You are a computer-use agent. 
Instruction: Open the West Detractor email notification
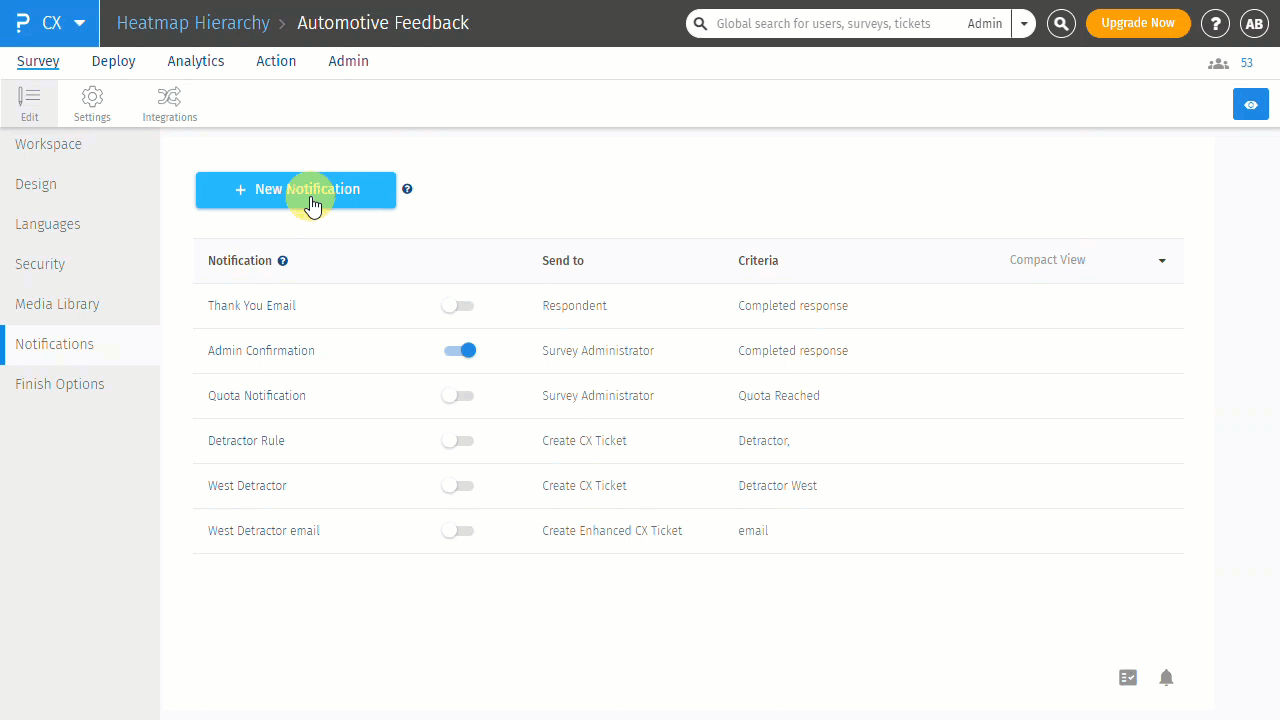click(x=264, y=531)
